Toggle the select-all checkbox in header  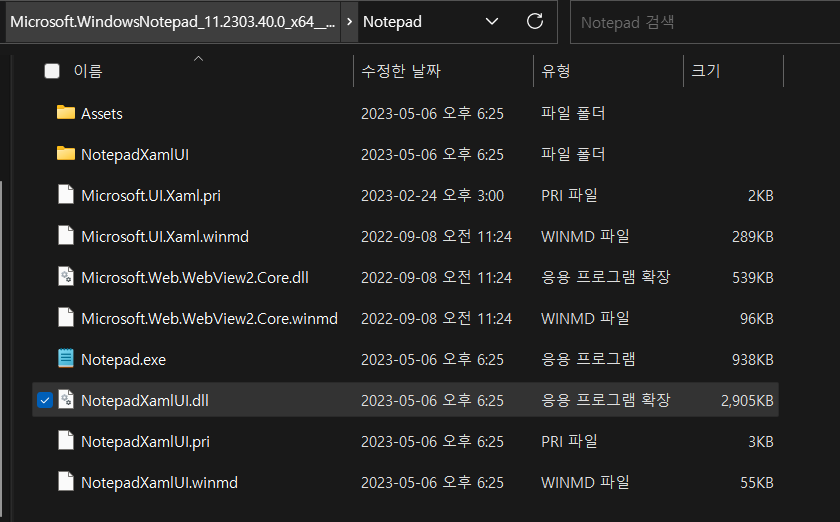point(52,71)
